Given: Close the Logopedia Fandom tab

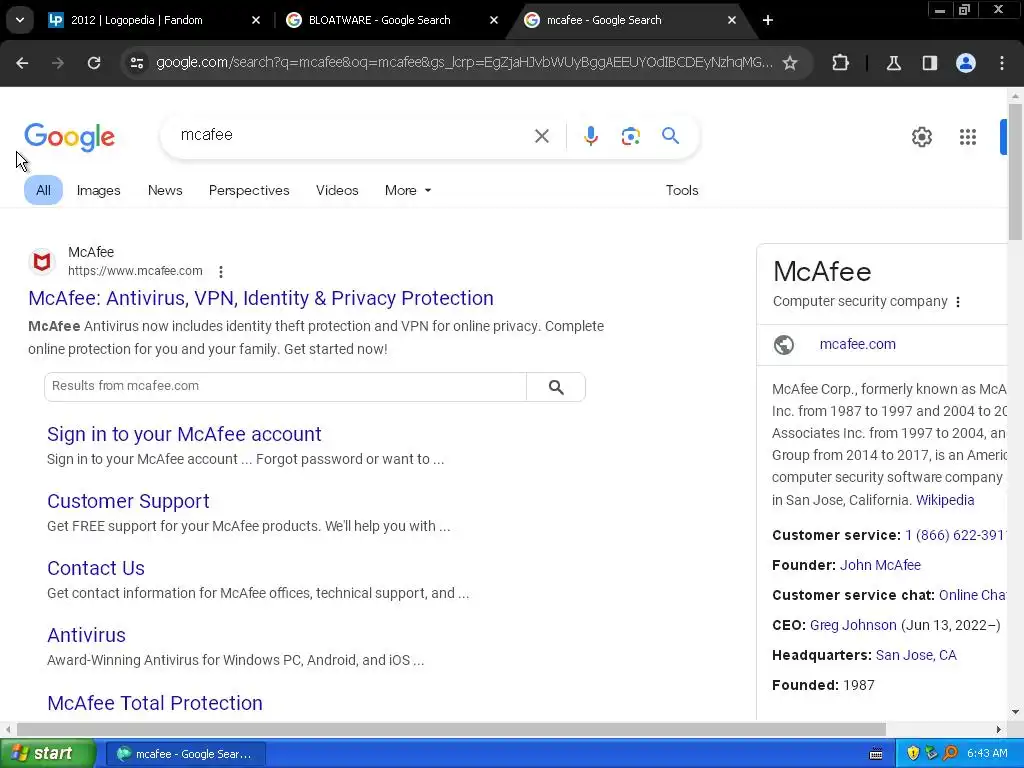Looking at the screenshot, I should [256, 20].
